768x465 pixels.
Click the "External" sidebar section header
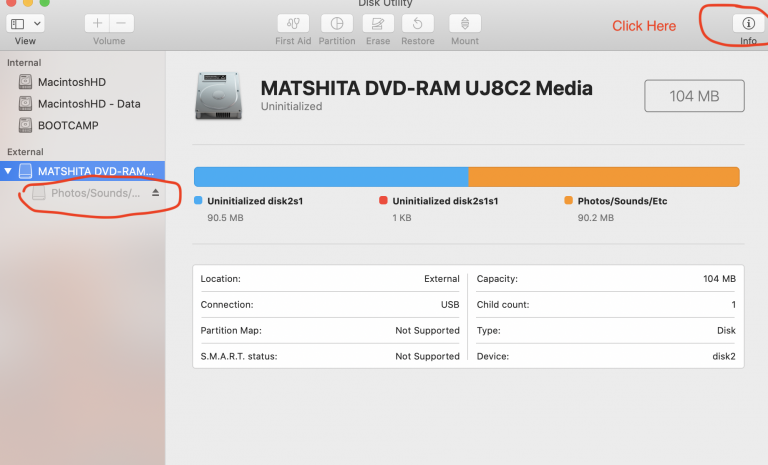coord(25,152)
